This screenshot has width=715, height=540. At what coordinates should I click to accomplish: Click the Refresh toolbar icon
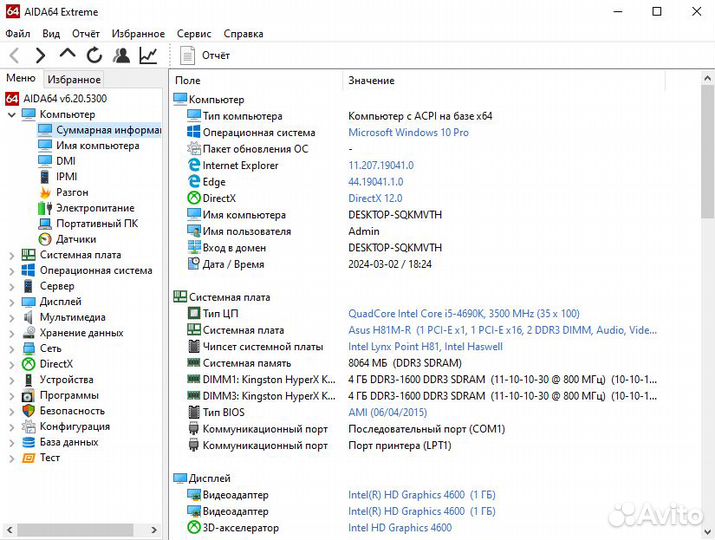pos(94,55)
